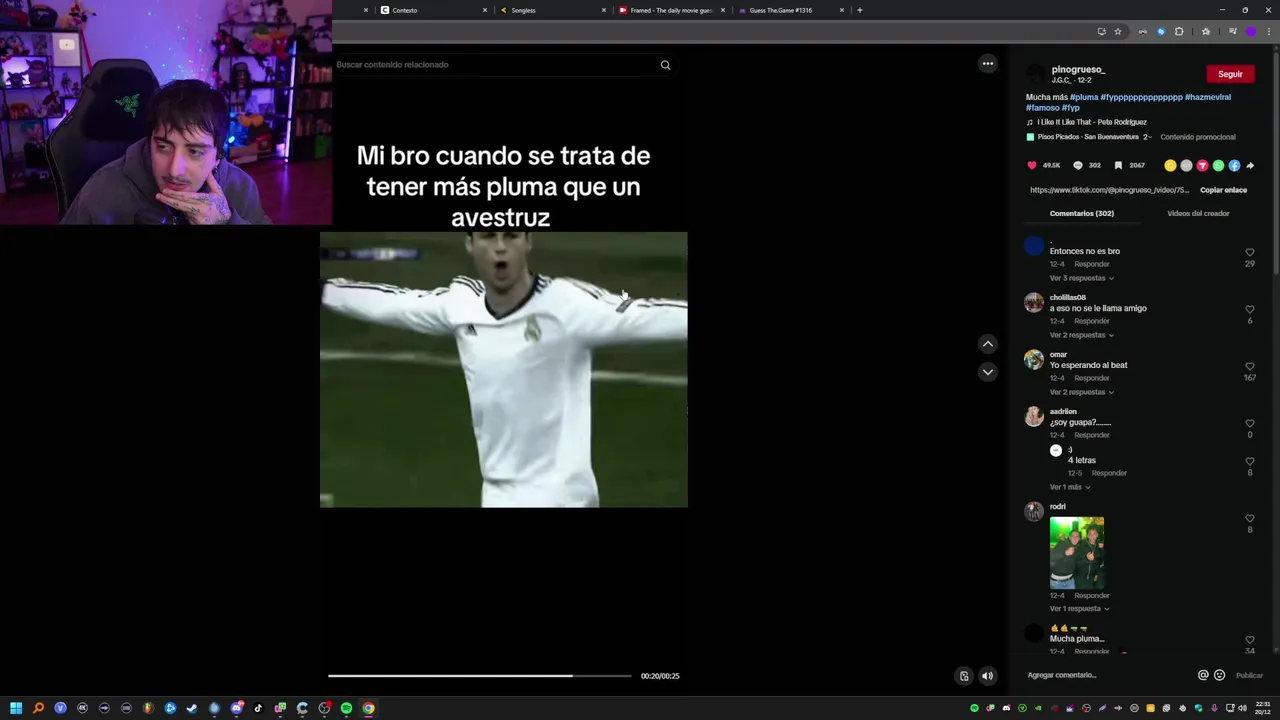Seek on the video progress bar
This screenshot has height=720, width=1280.
pyautogui.click(x=480, y=676)
